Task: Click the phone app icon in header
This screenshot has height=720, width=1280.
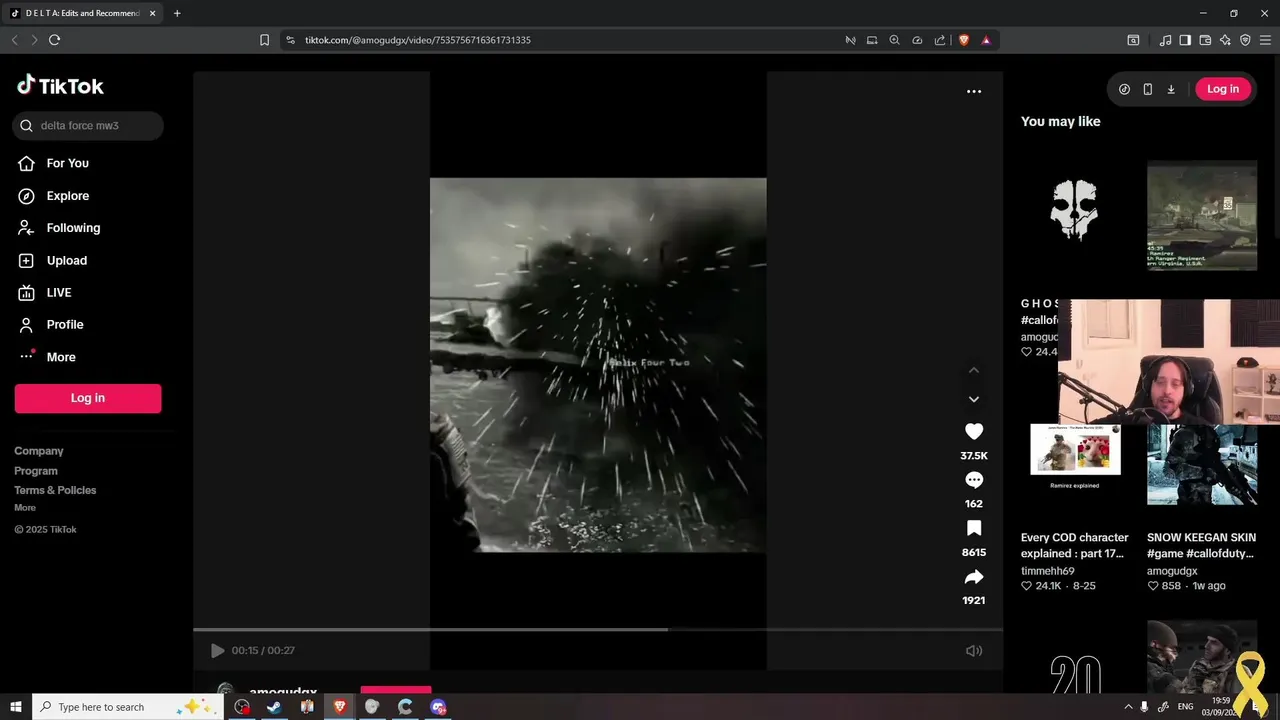Action: [1147, 89]
